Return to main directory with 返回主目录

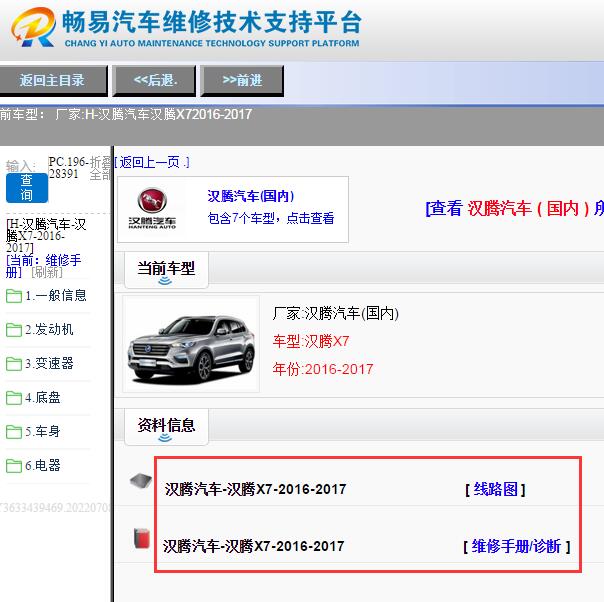53,80
